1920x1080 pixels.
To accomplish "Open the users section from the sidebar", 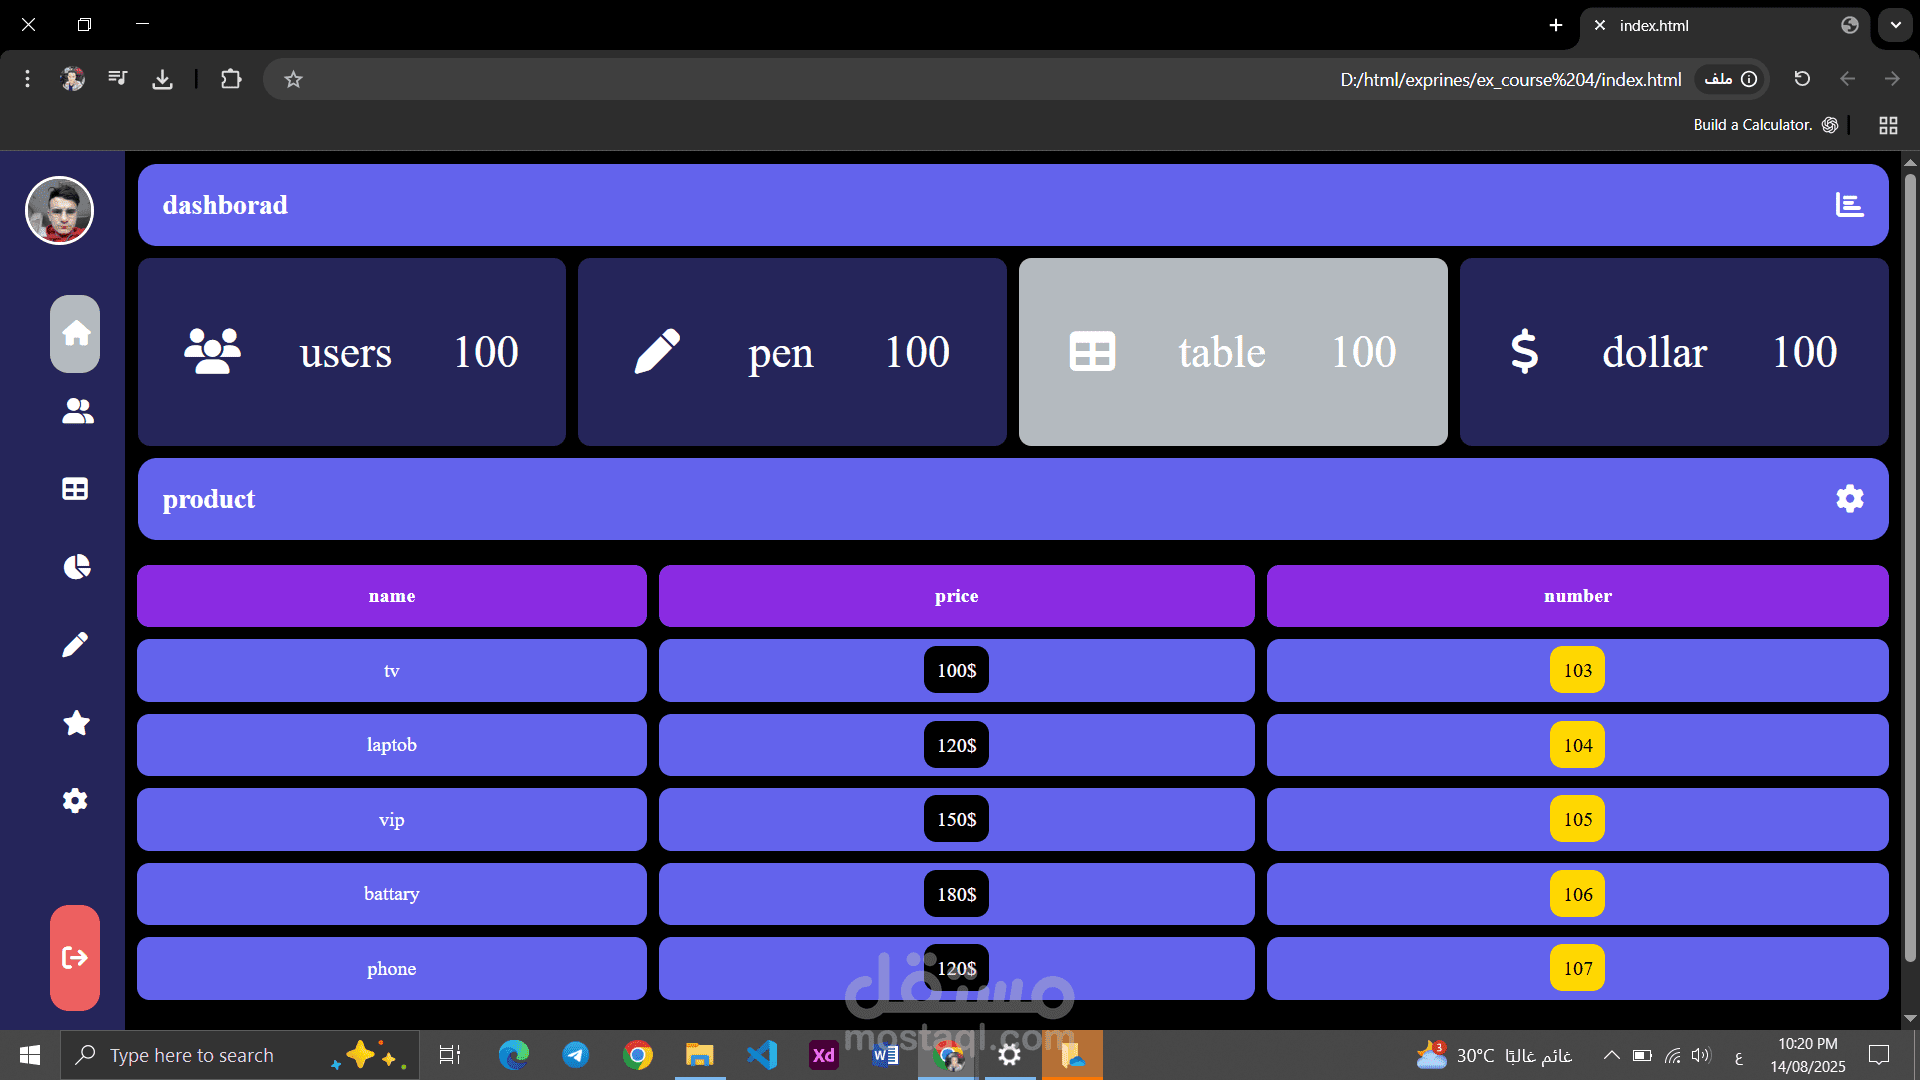I will click(75, 411).
